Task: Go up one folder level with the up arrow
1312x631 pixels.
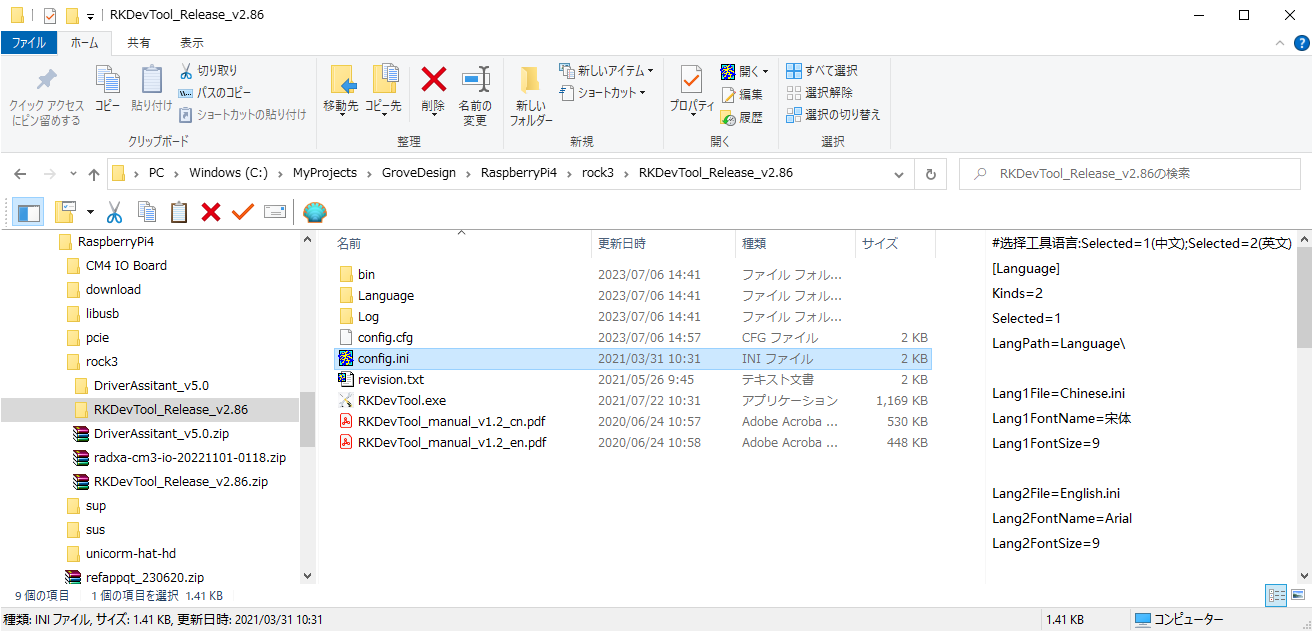Action: coord(94,174)
